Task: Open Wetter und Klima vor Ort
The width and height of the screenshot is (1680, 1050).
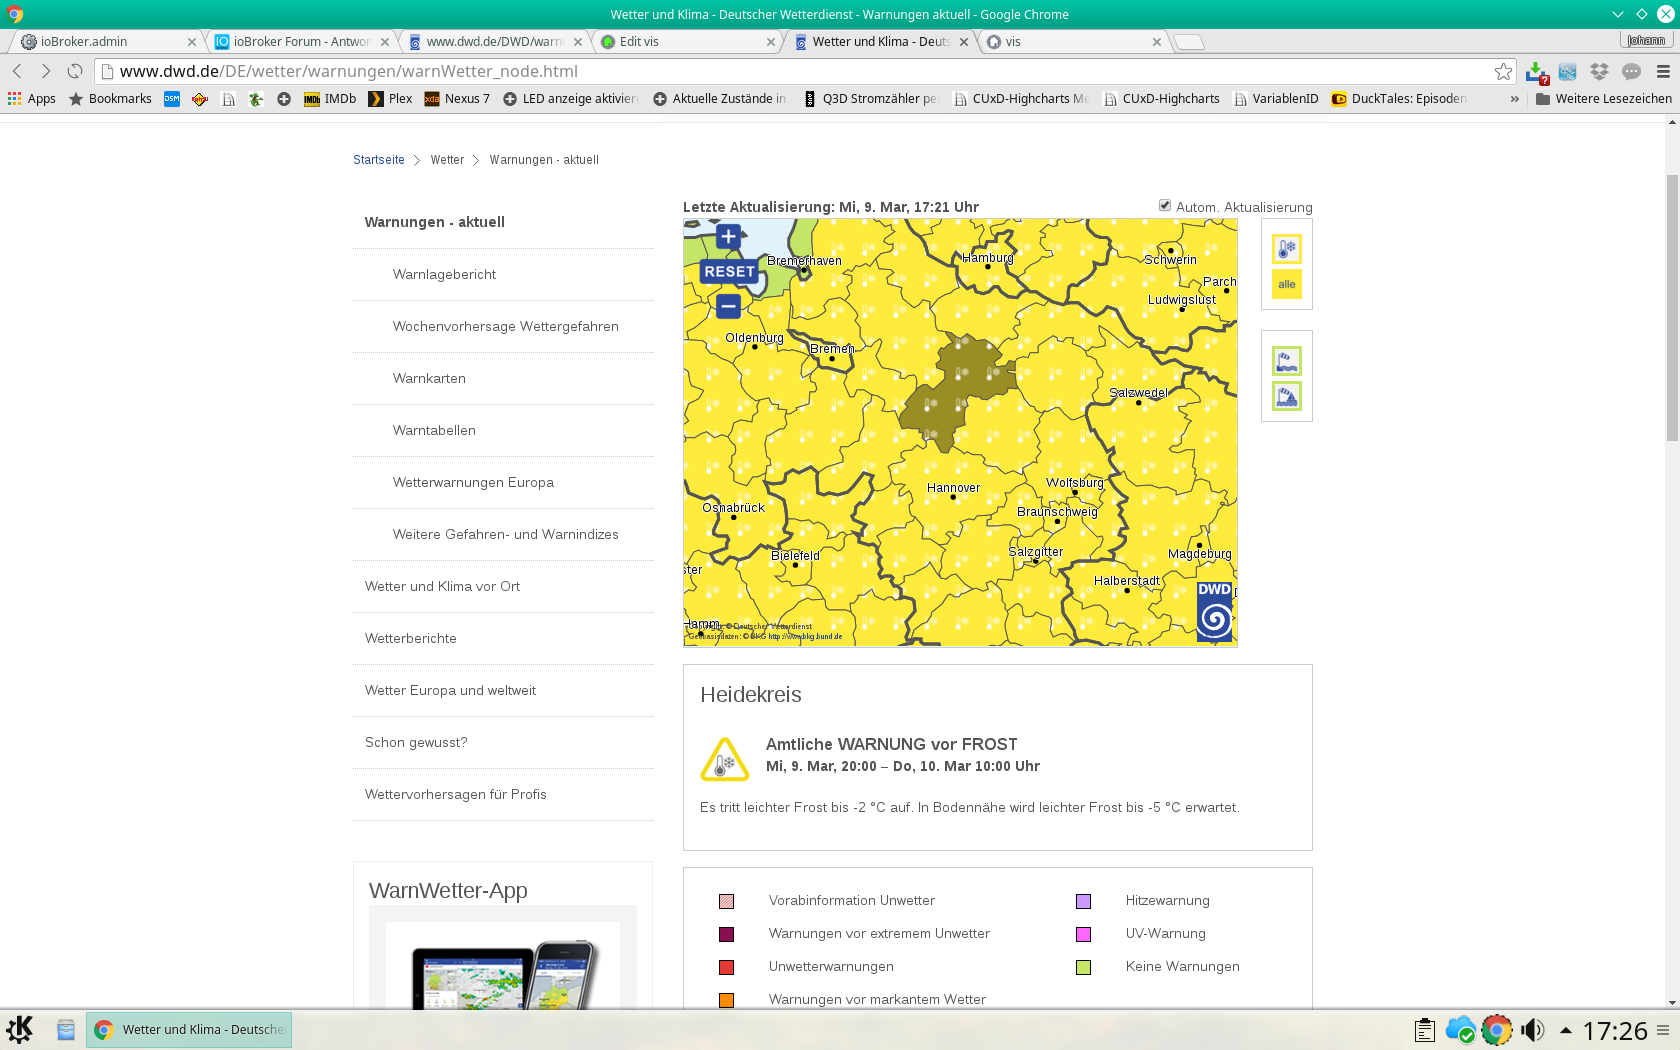Action: [x=443, y=586]
